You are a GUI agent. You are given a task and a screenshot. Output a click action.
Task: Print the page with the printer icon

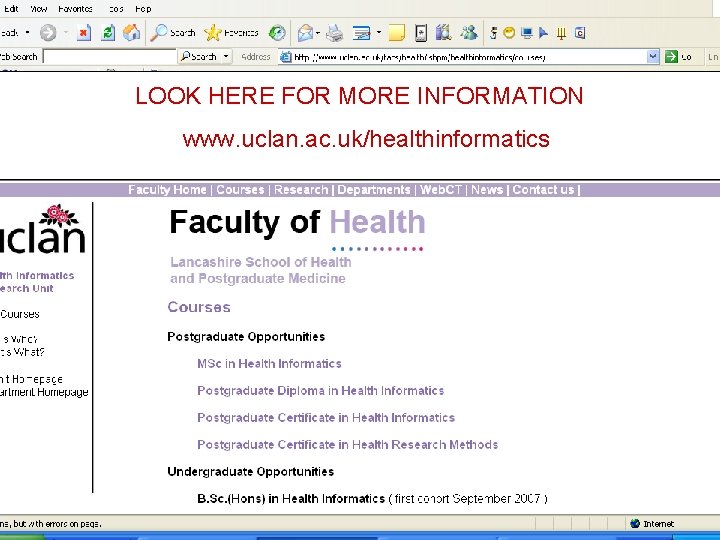pos(334,33)
